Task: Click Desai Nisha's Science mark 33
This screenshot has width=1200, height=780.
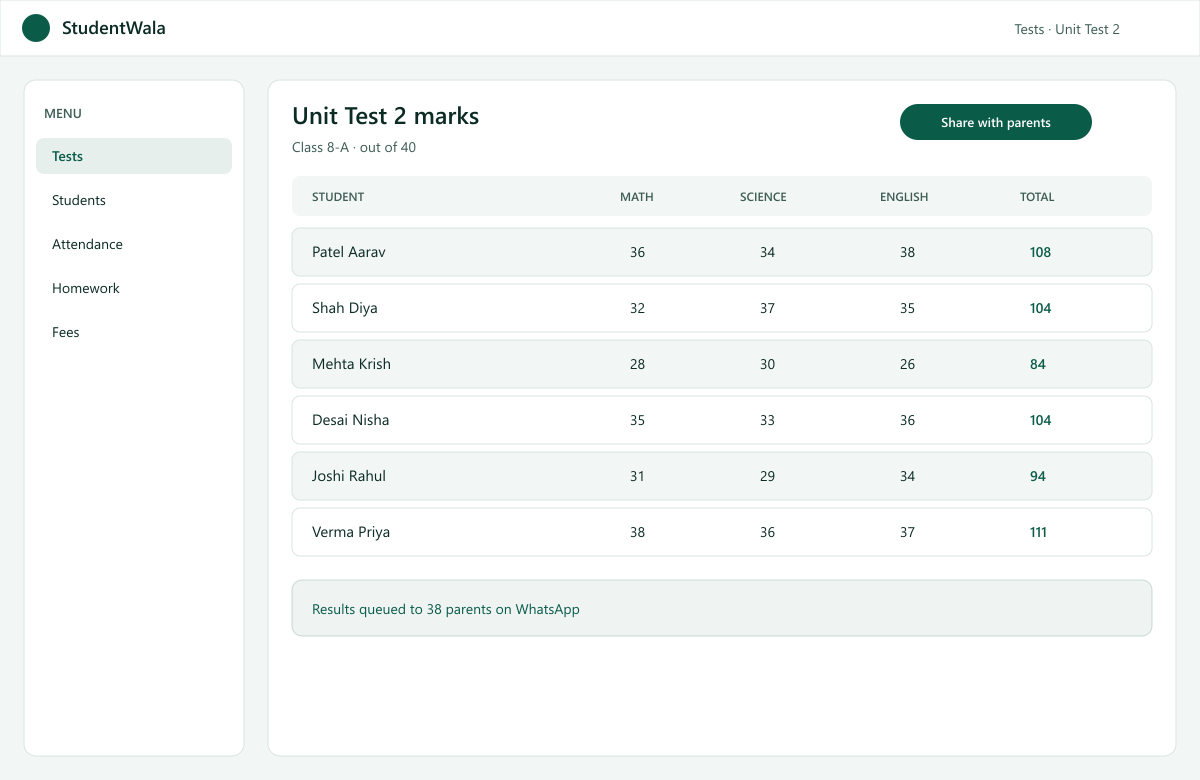Action: coord(767,420)
